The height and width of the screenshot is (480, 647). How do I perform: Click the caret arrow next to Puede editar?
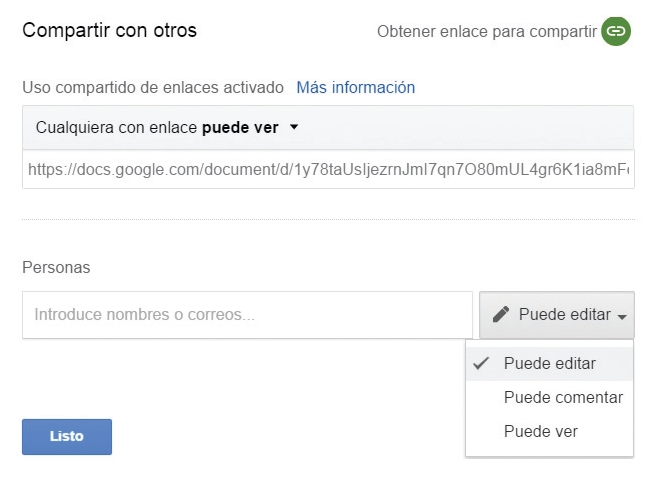coord(622,317)
